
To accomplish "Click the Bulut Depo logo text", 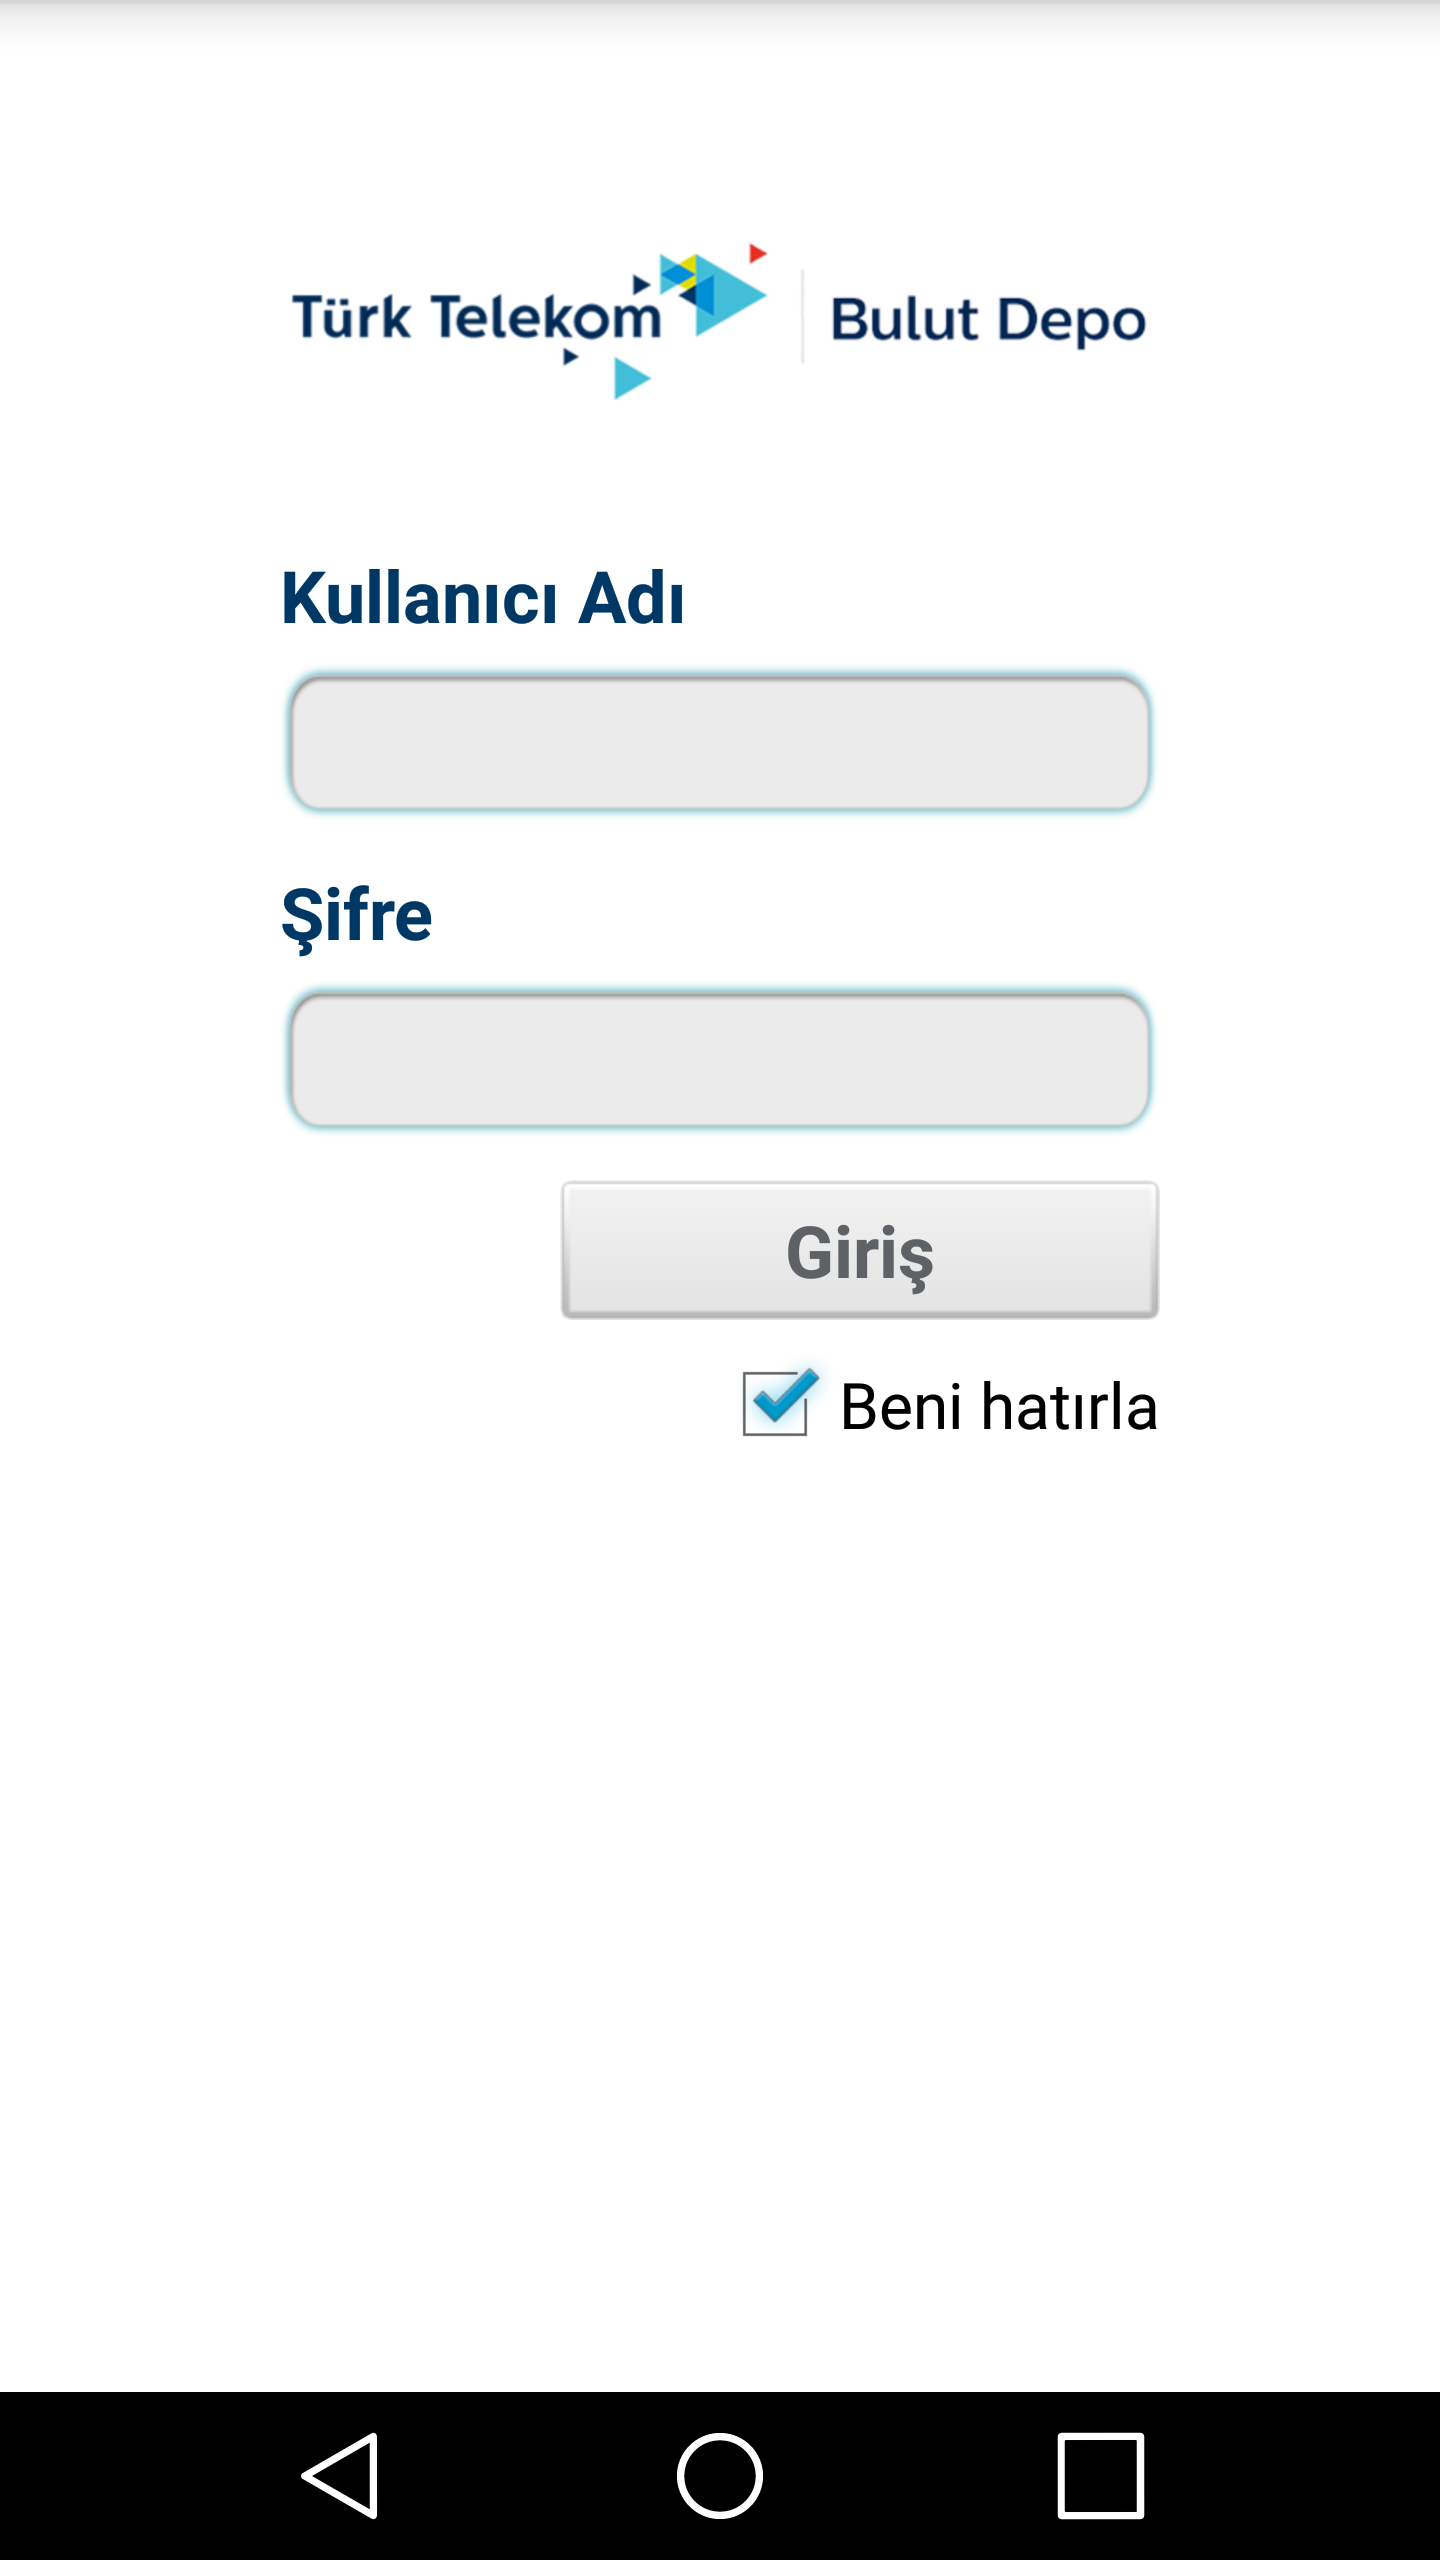I will coord(988,321).
